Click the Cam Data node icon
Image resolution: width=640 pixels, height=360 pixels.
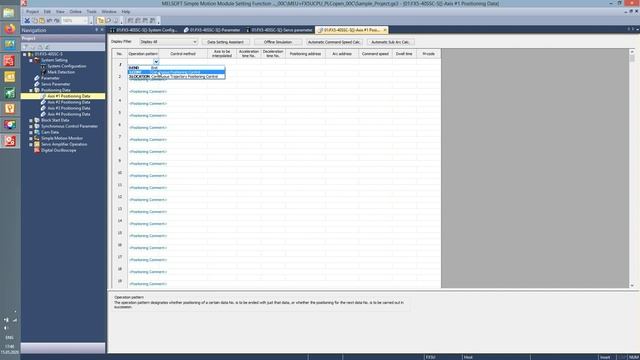pos(37,132)
